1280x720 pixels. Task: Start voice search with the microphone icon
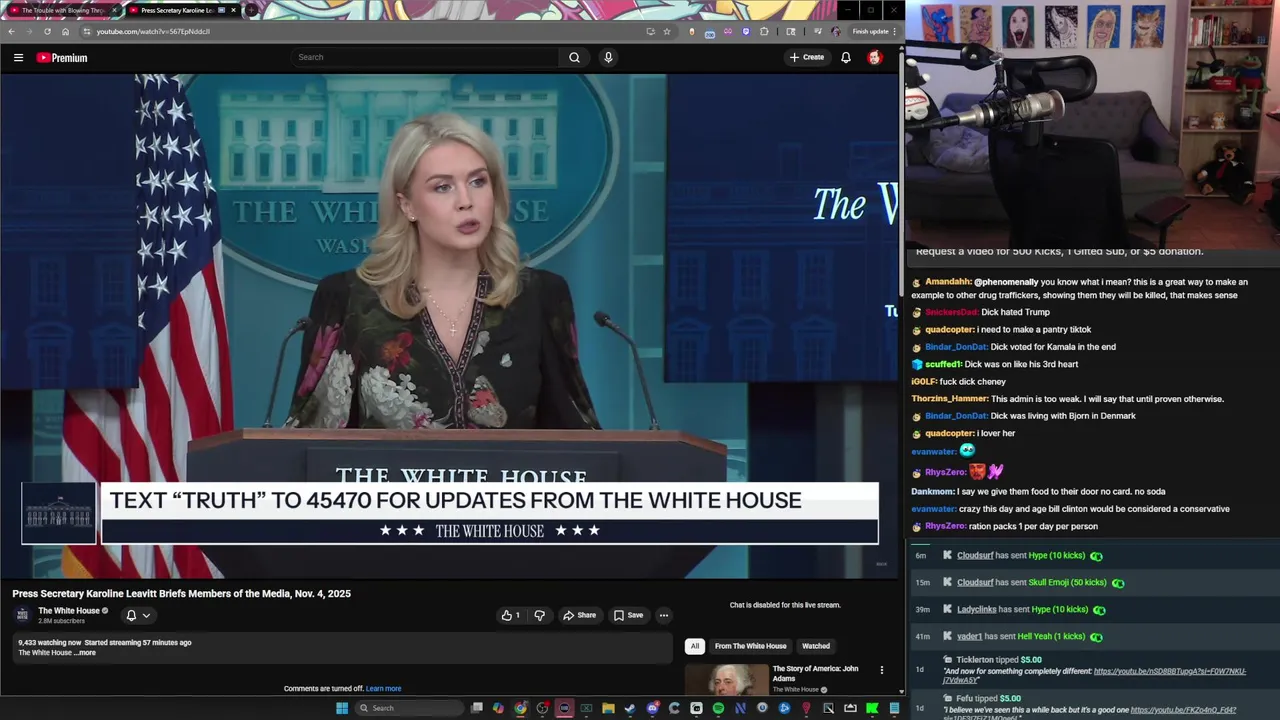click(x=607, y=57)
